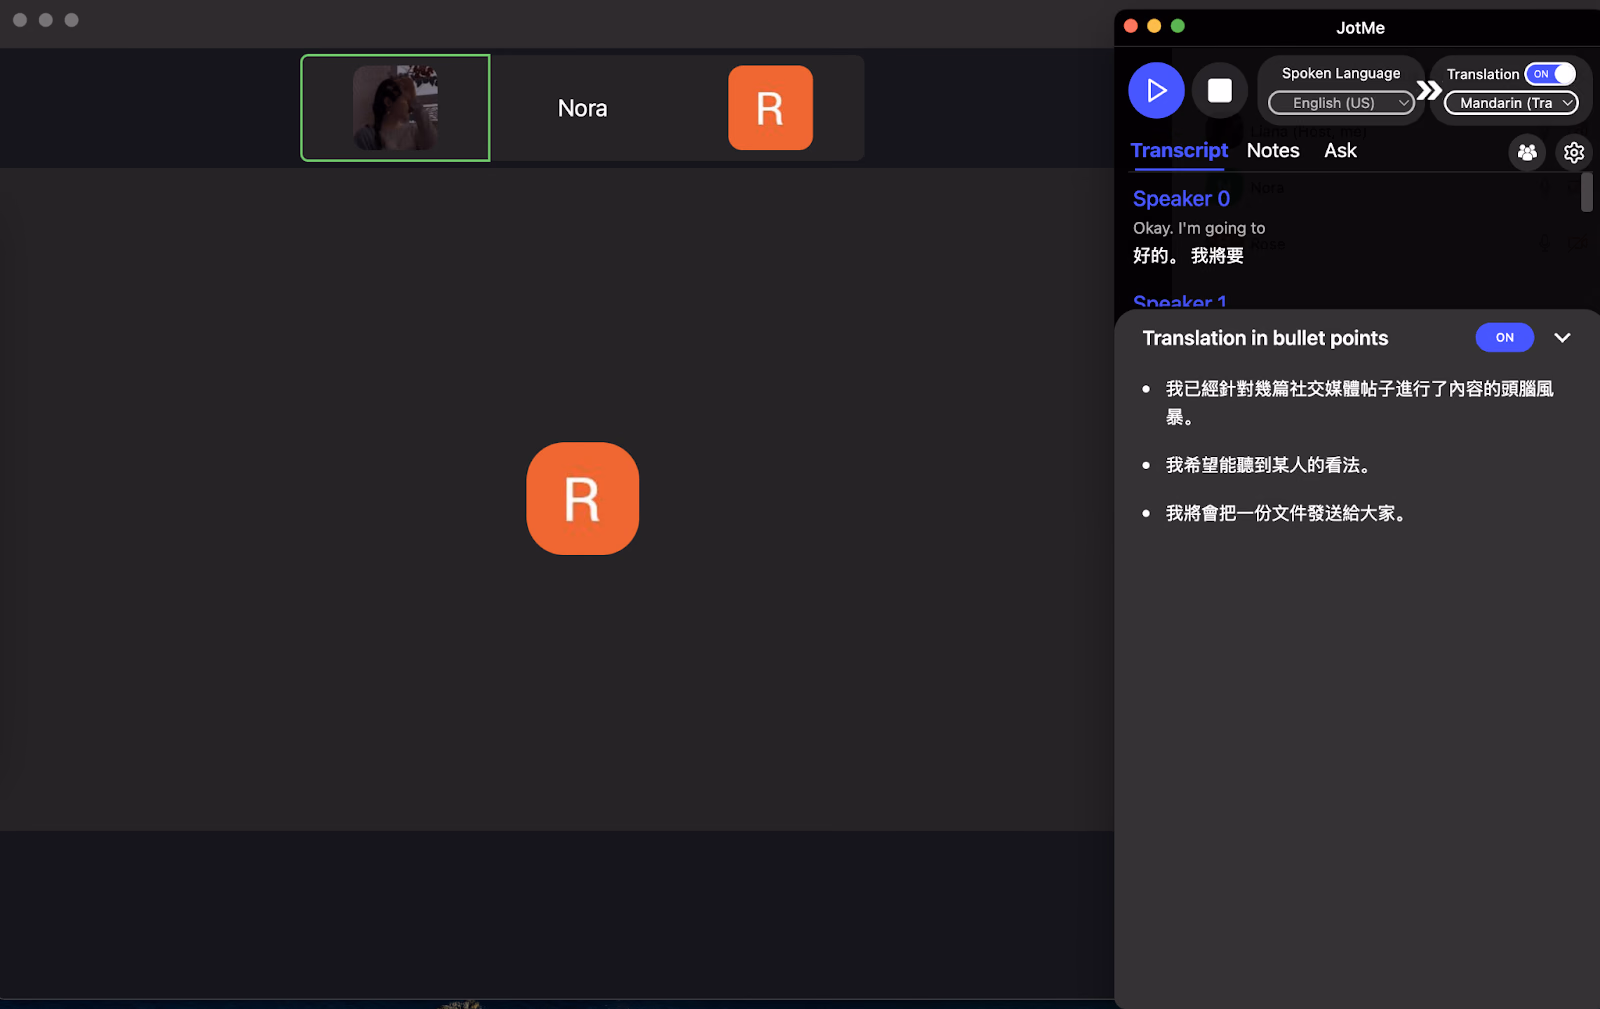Close the JotMe window with red button

pyautogui.click(x=1131, y=26)
